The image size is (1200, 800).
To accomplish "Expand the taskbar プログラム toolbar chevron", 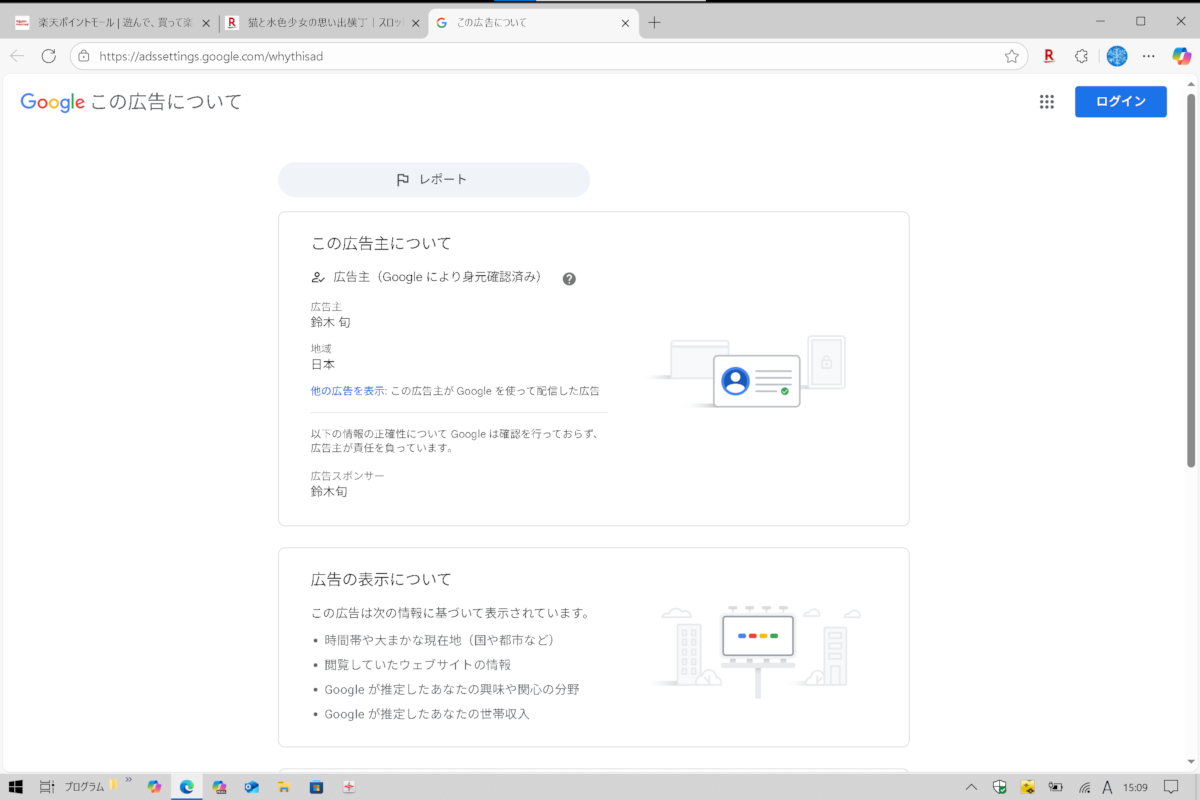I will 128,779.
